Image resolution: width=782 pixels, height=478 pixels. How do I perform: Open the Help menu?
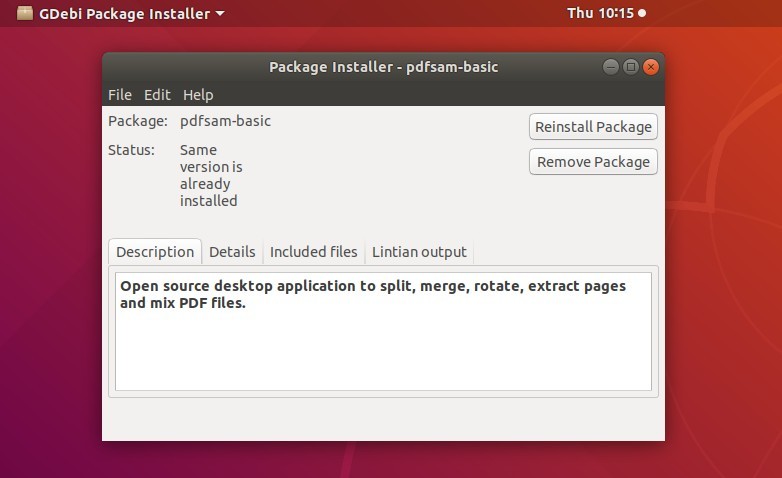pyautogui.click(x=198, y=95)
